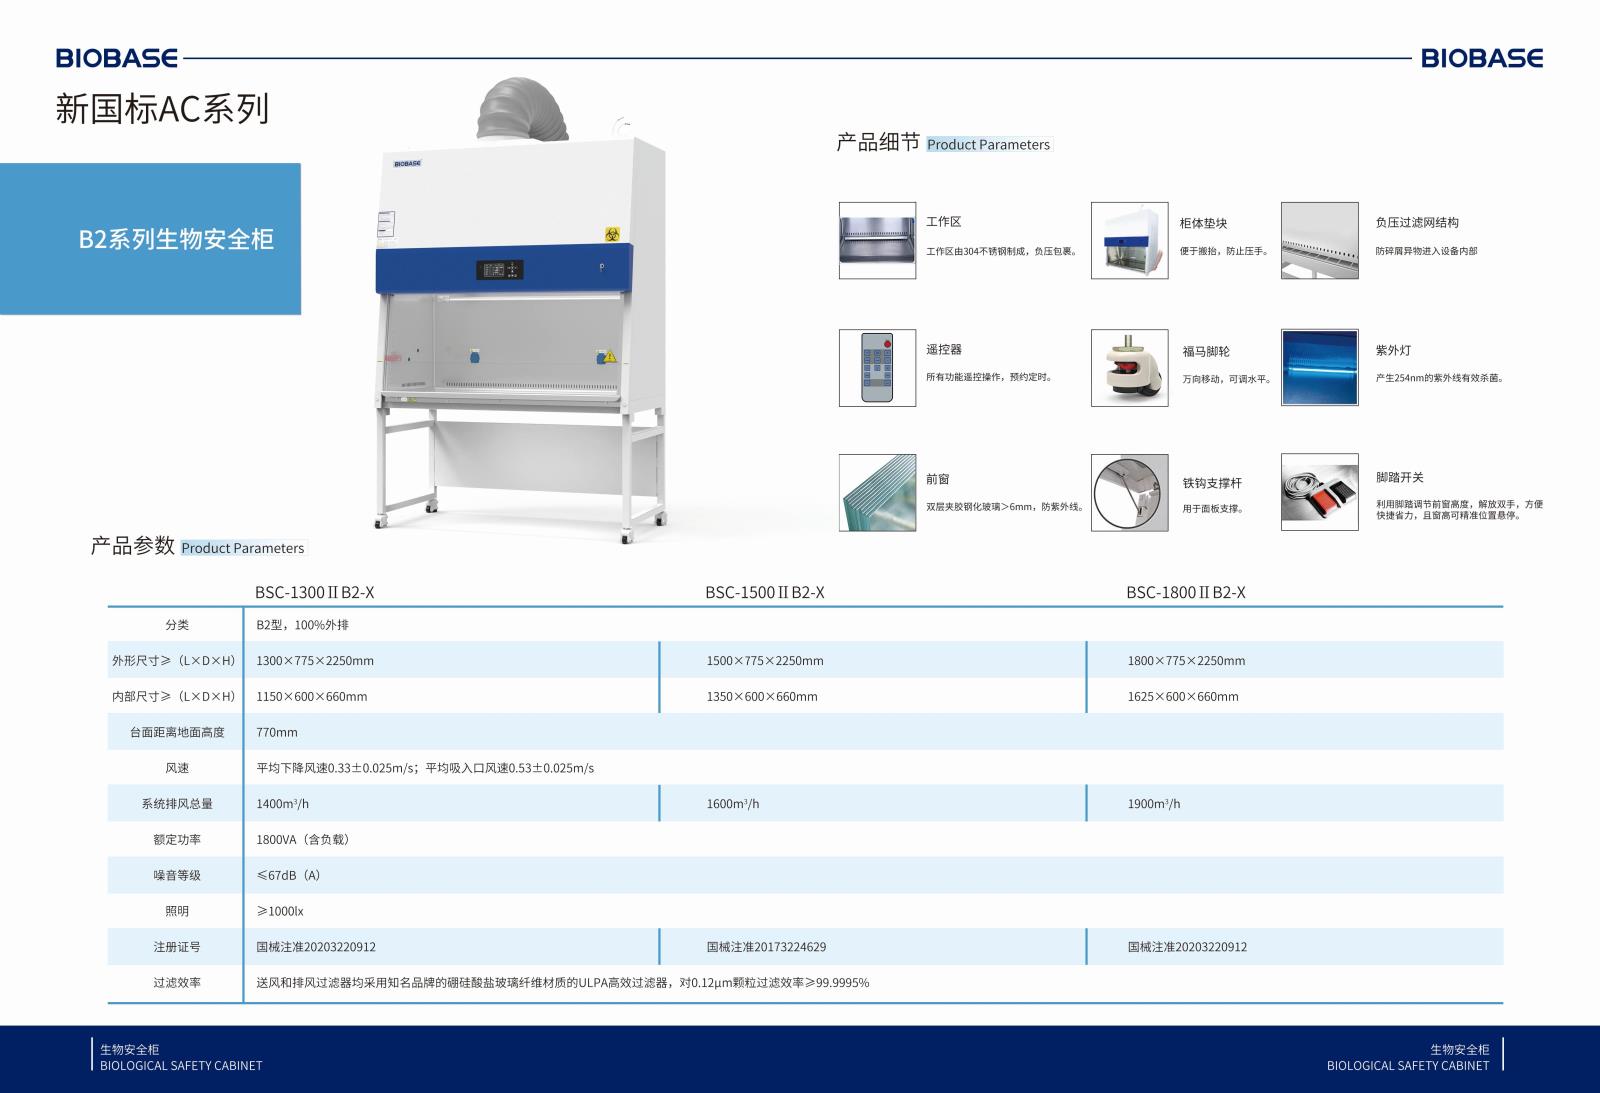Image resolution: width=1600 pixels, height=1093 pixels.
Task: Click the foot switch (脚踏开关) image
Action: [x=1319, y=492]
